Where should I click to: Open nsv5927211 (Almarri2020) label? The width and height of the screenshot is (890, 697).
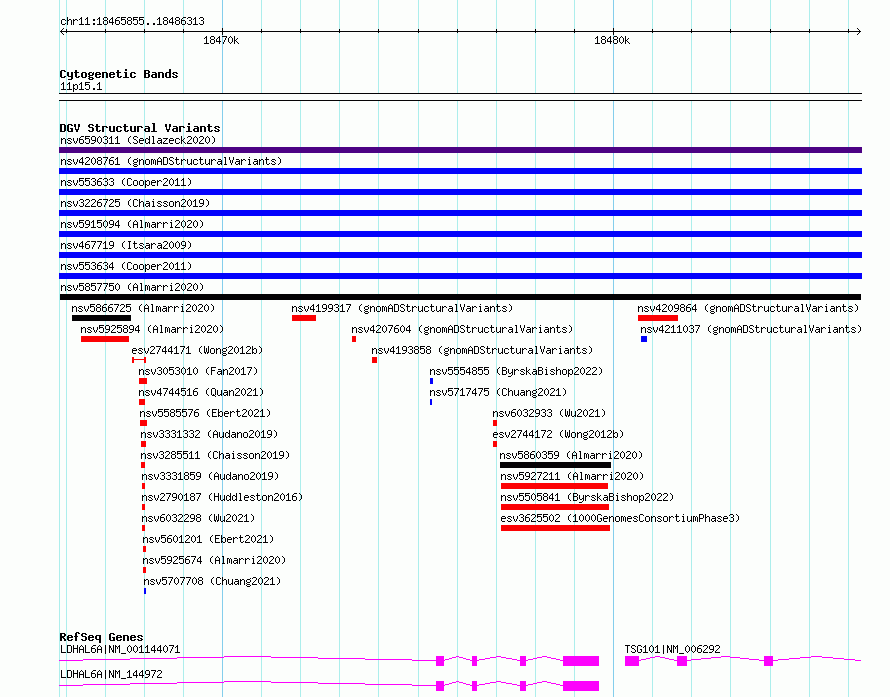[573, 476]
